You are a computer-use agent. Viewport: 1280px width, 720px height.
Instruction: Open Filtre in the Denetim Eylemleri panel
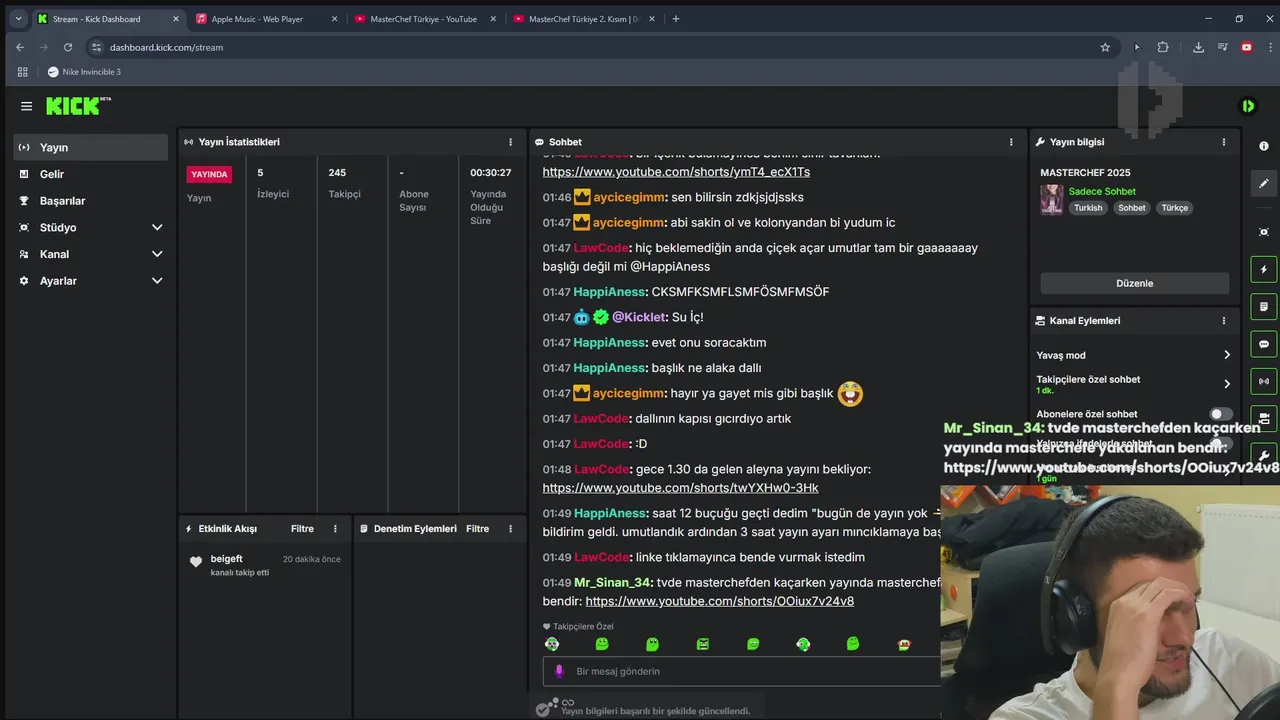click(477, 529)
